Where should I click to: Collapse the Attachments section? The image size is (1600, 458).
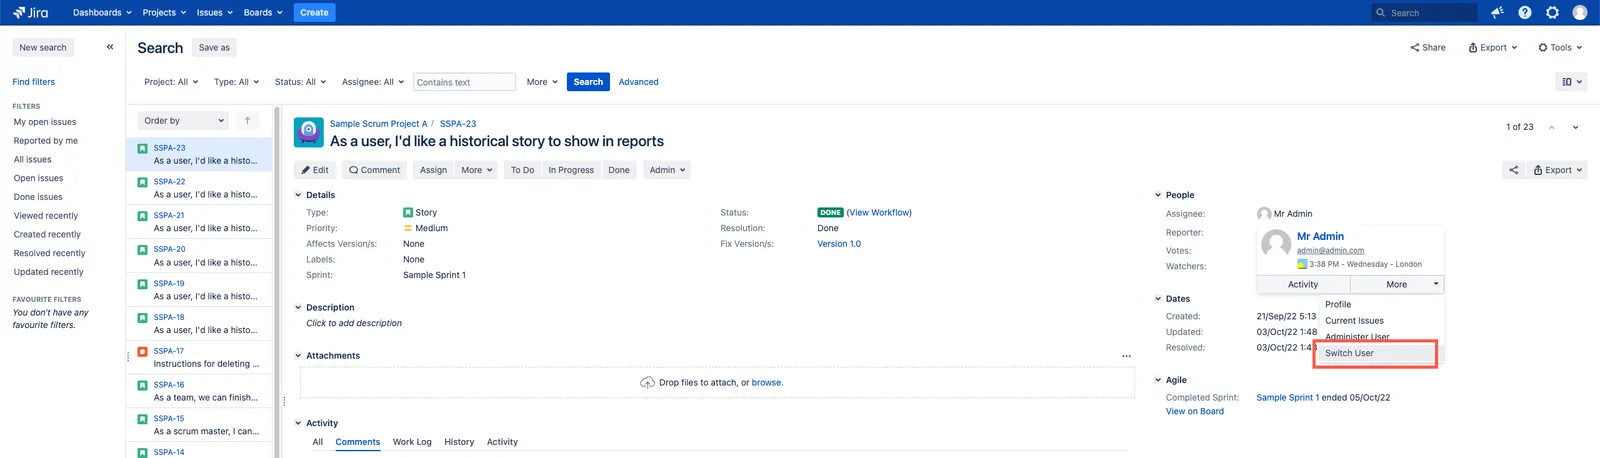pos(298,356)
